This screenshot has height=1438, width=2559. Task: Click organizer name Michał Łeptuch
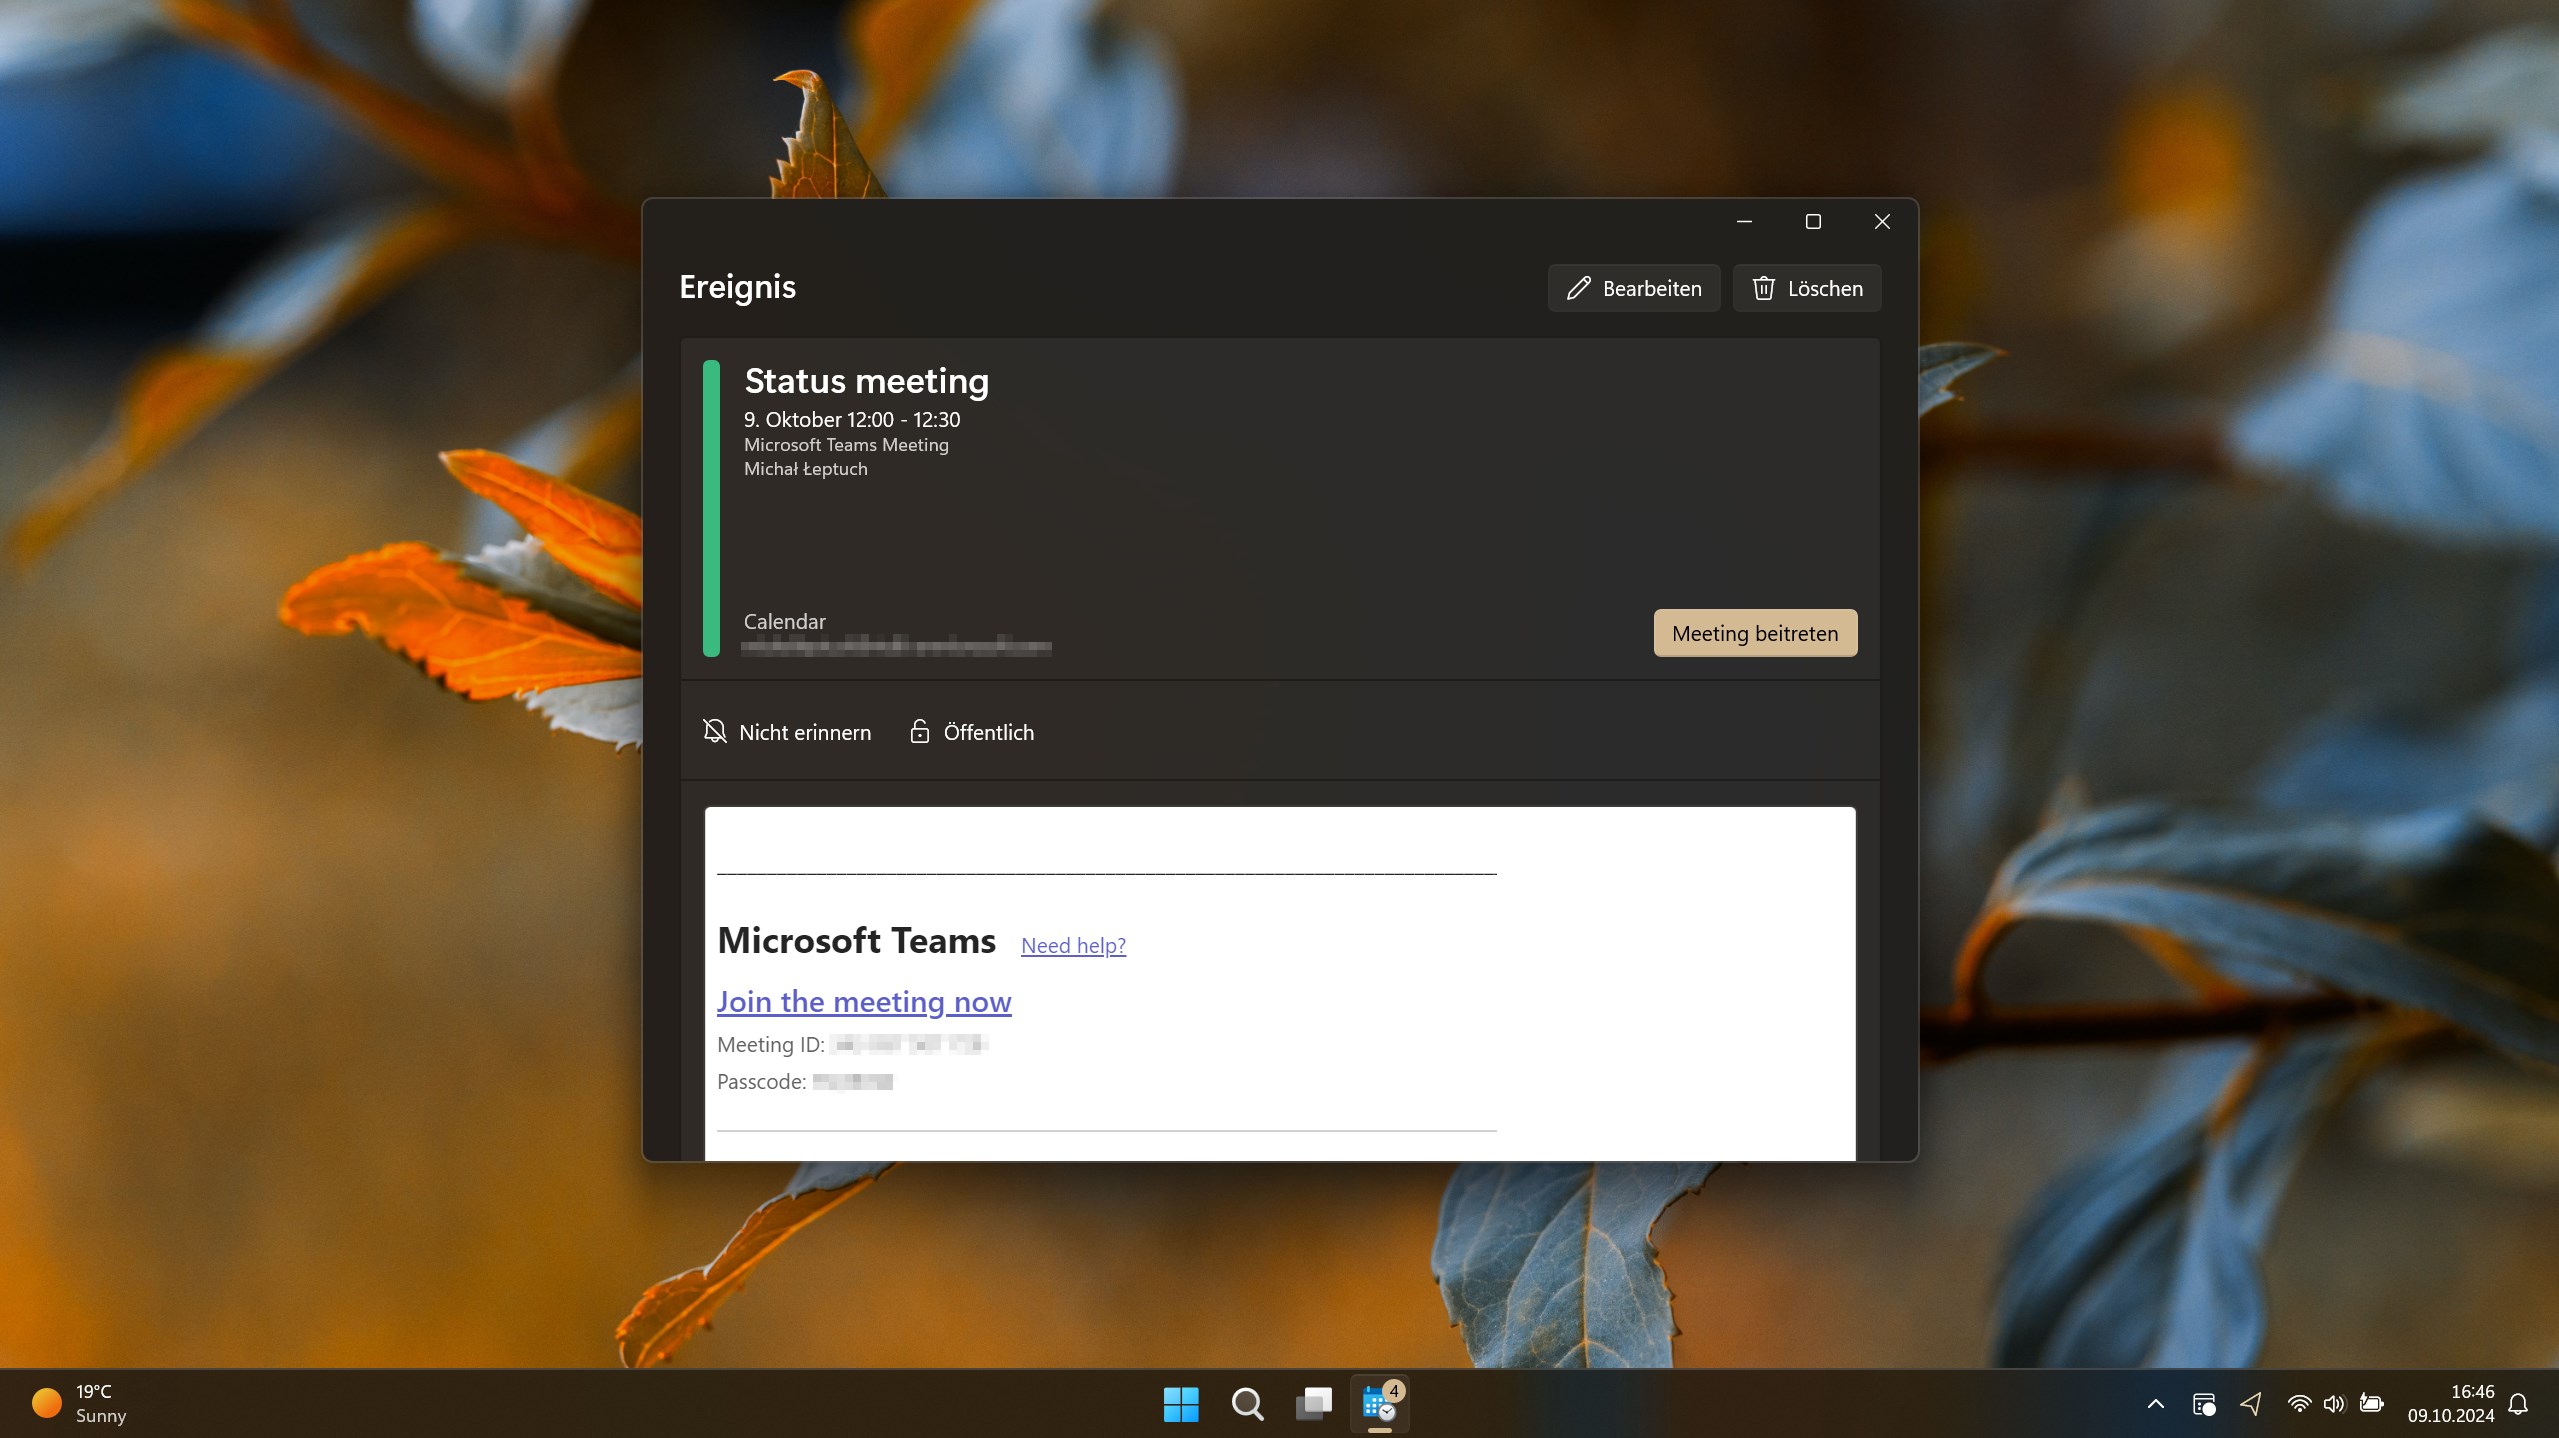806,469
